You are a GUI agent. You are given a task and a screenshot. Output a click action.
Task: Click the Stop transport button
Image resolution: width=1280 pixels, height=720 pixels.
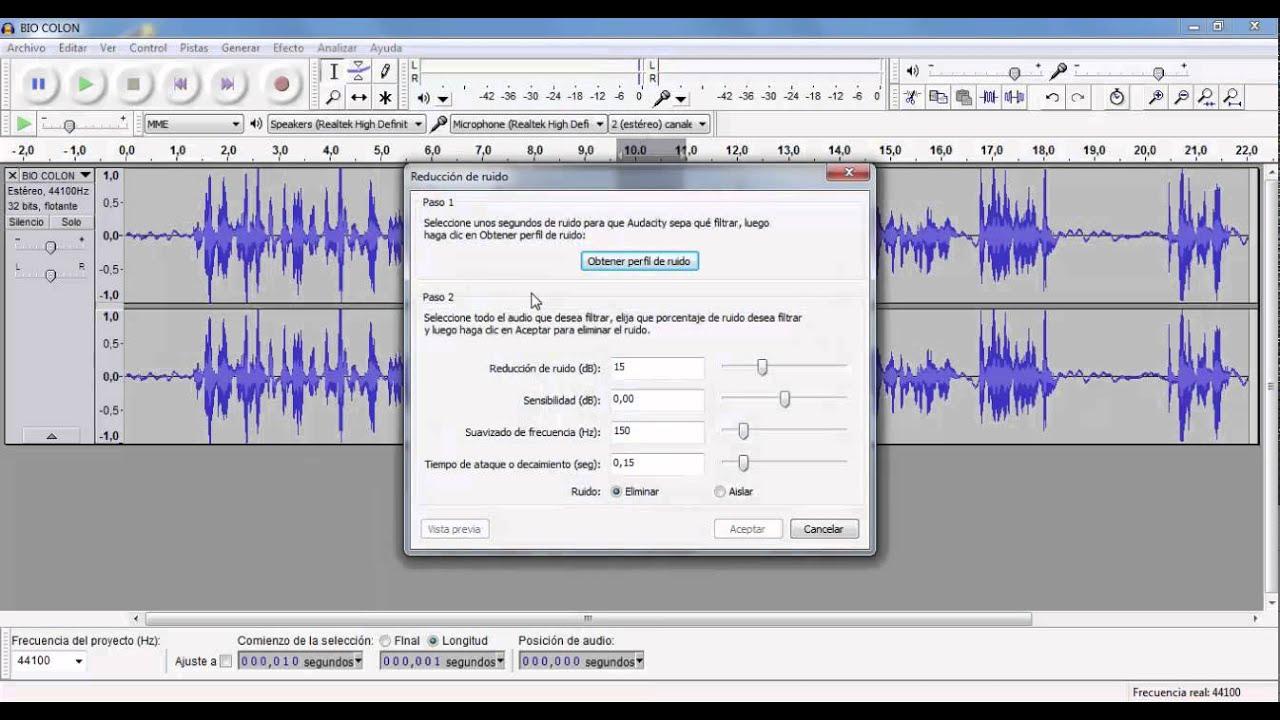(133, 85)
